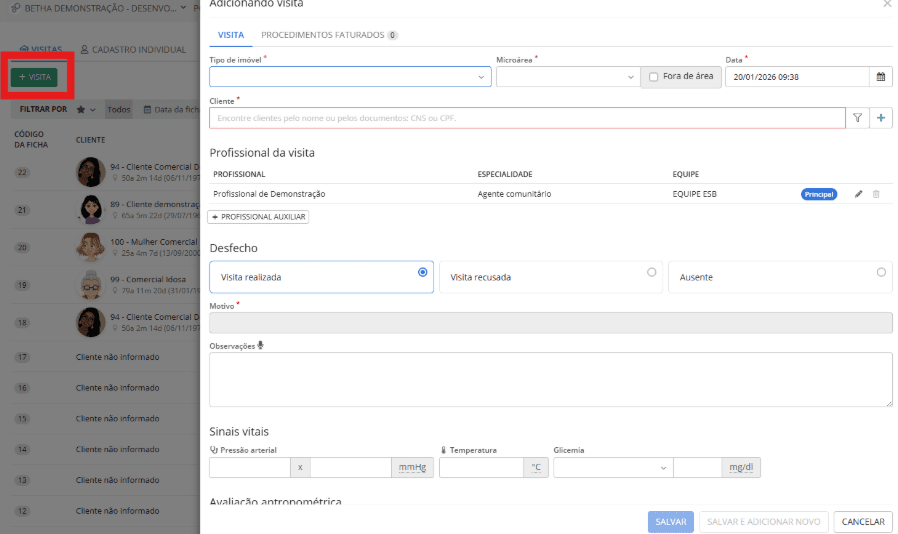Delete the professional with trash icon
898x534 pixels.
(876, 194)
